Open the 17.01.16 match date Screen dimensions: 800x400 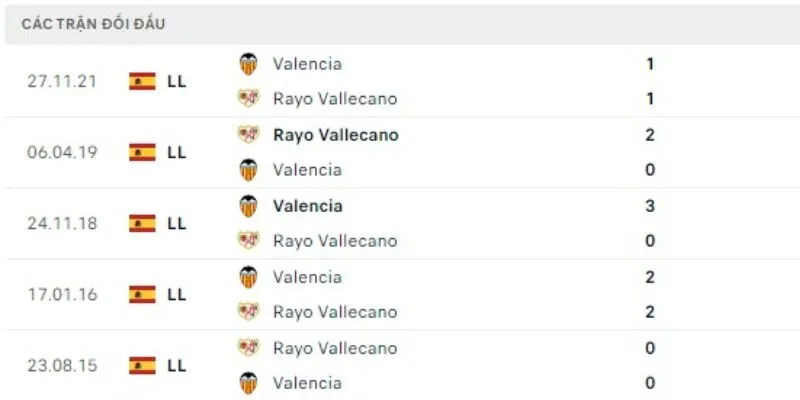pos(62,294)
